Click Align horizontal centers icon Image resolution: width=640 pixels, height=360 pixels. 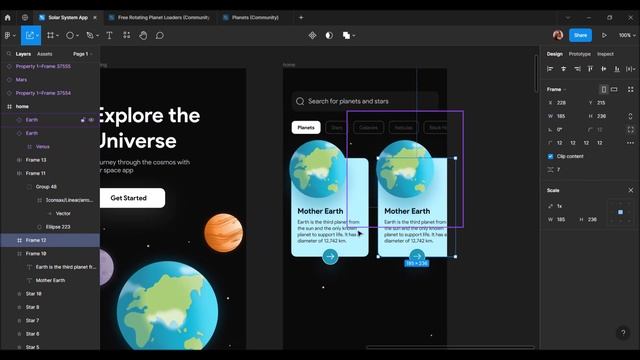pos(563,69)
